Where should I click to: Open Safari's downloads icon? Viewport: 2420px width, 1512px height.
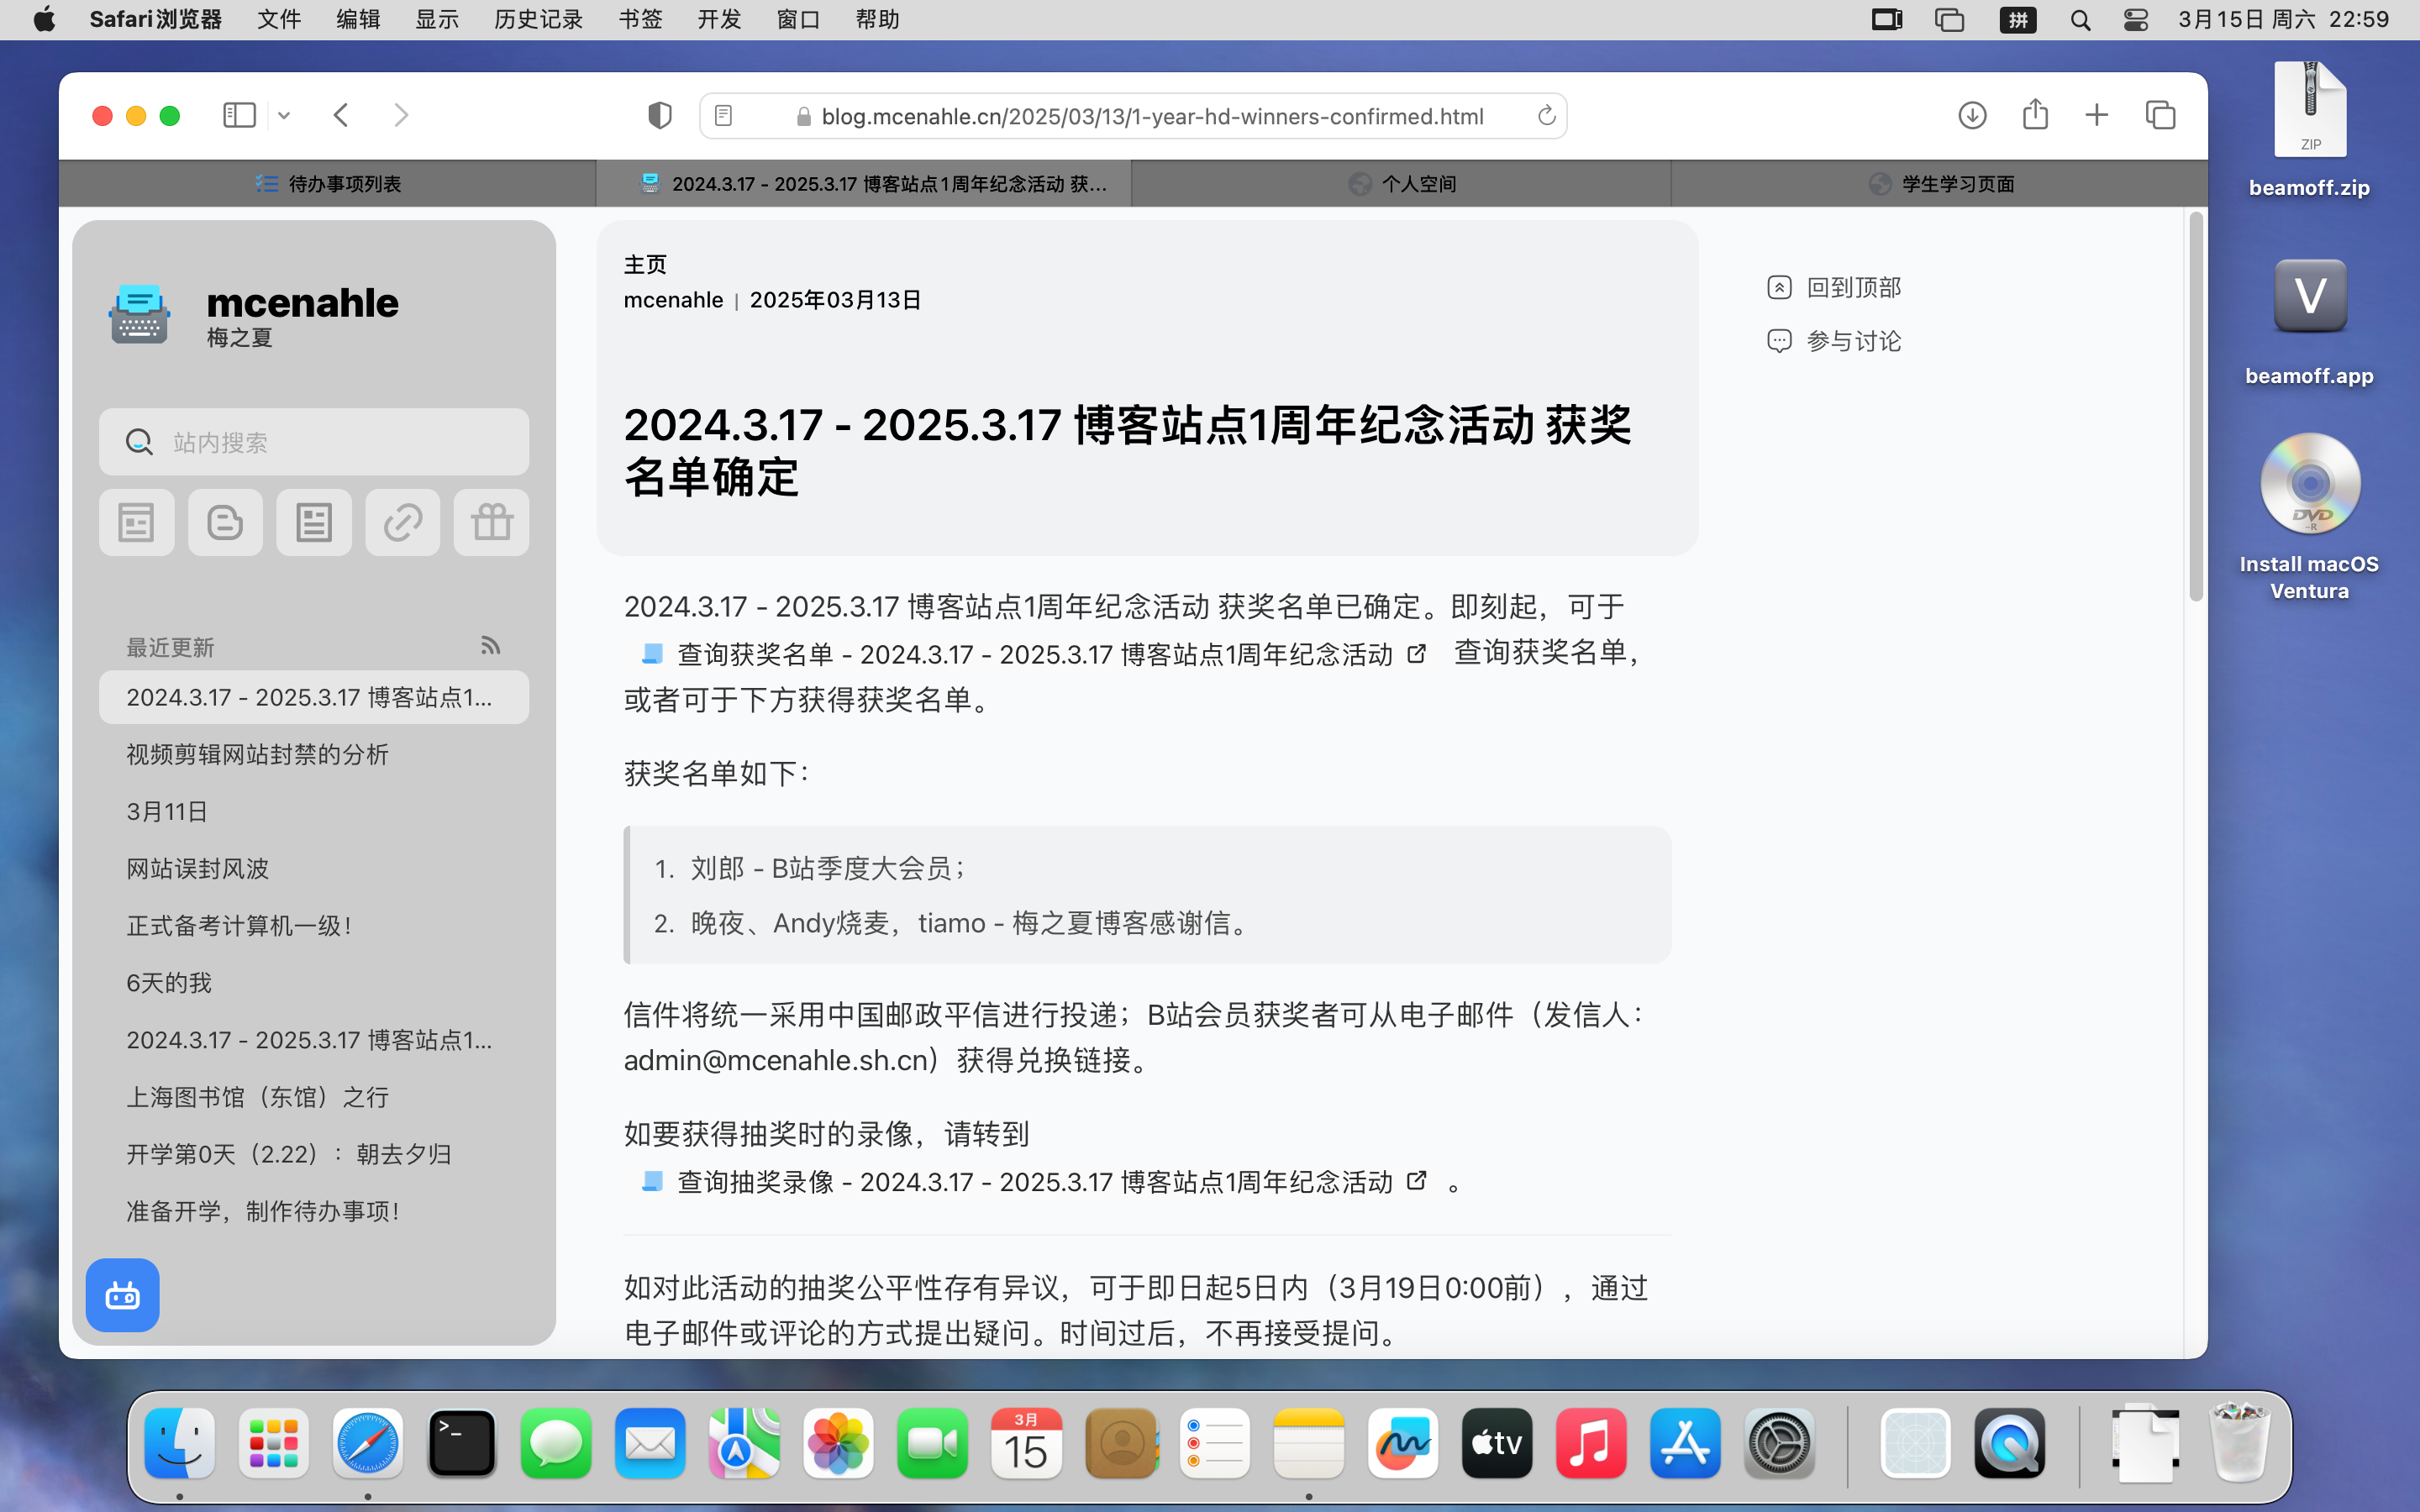tap(1972, 116)
